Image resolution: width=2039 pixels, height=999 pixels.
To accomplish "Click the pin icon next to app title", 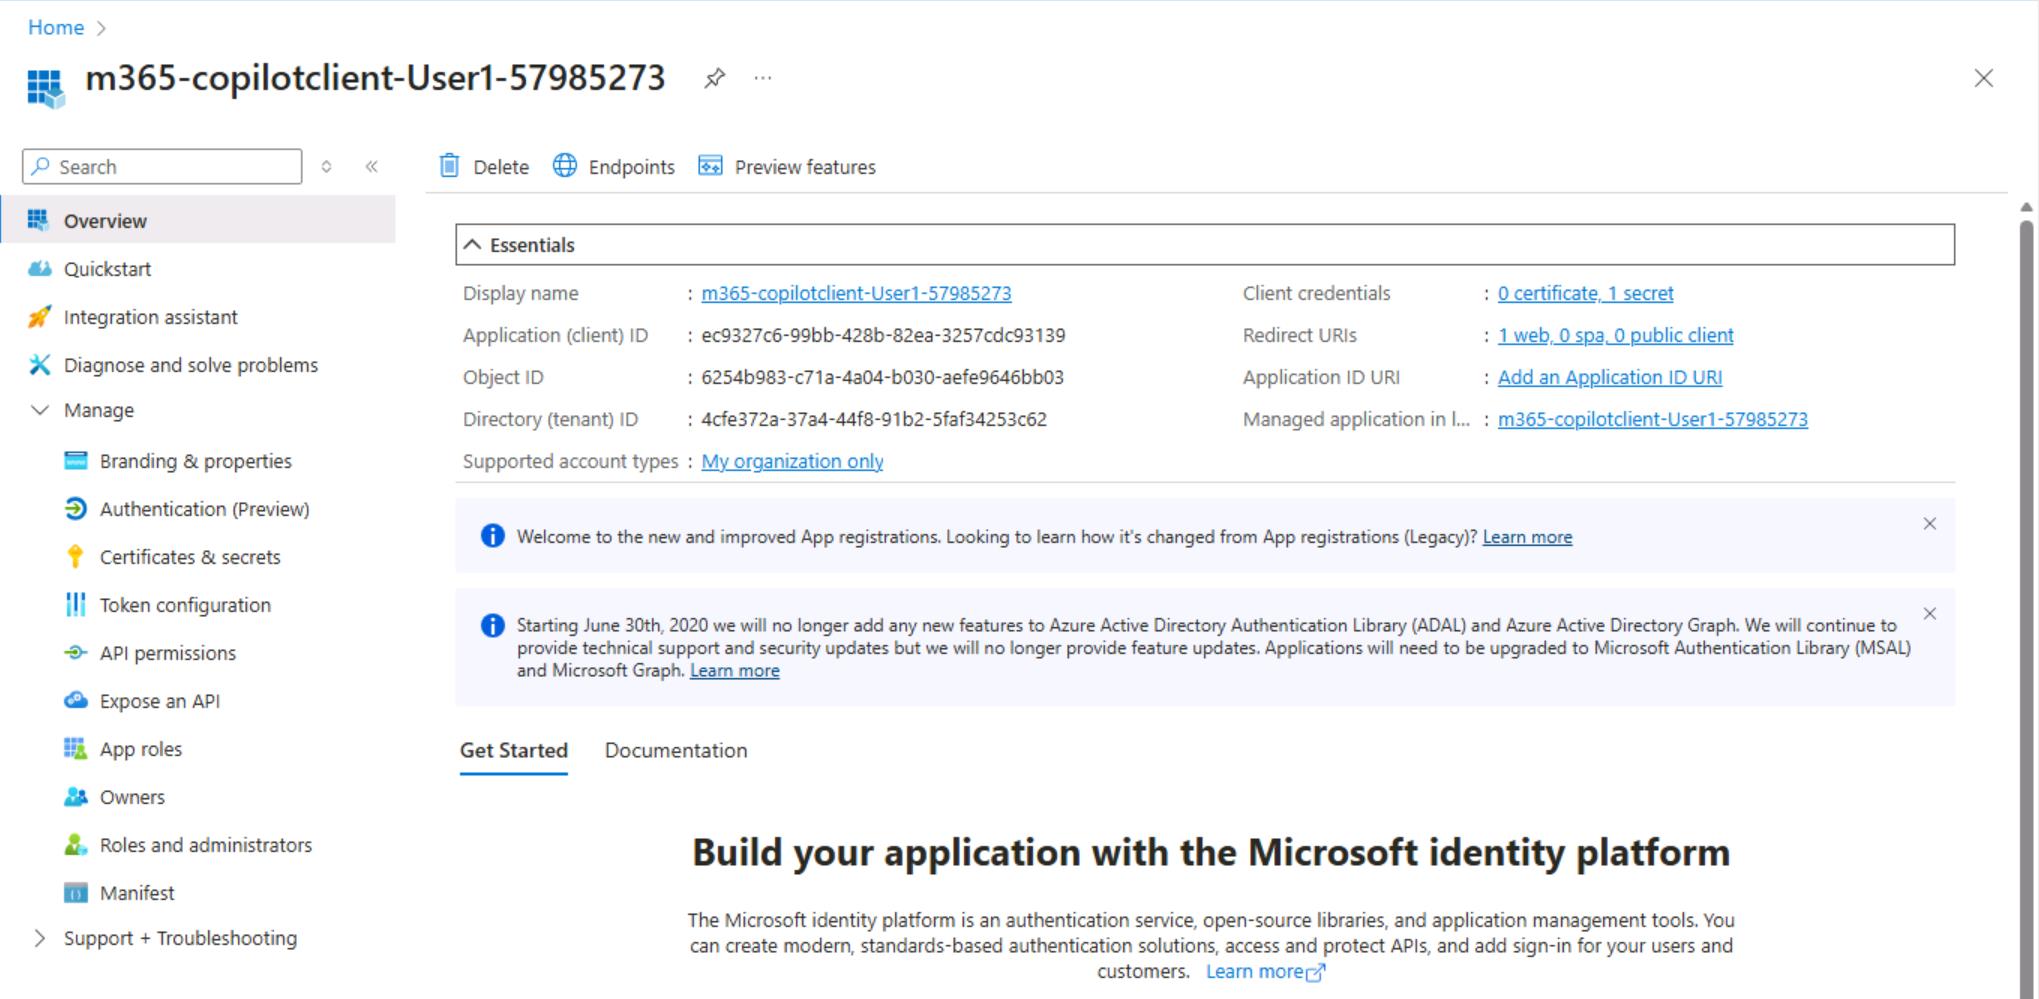I will (x=714, y=78).
